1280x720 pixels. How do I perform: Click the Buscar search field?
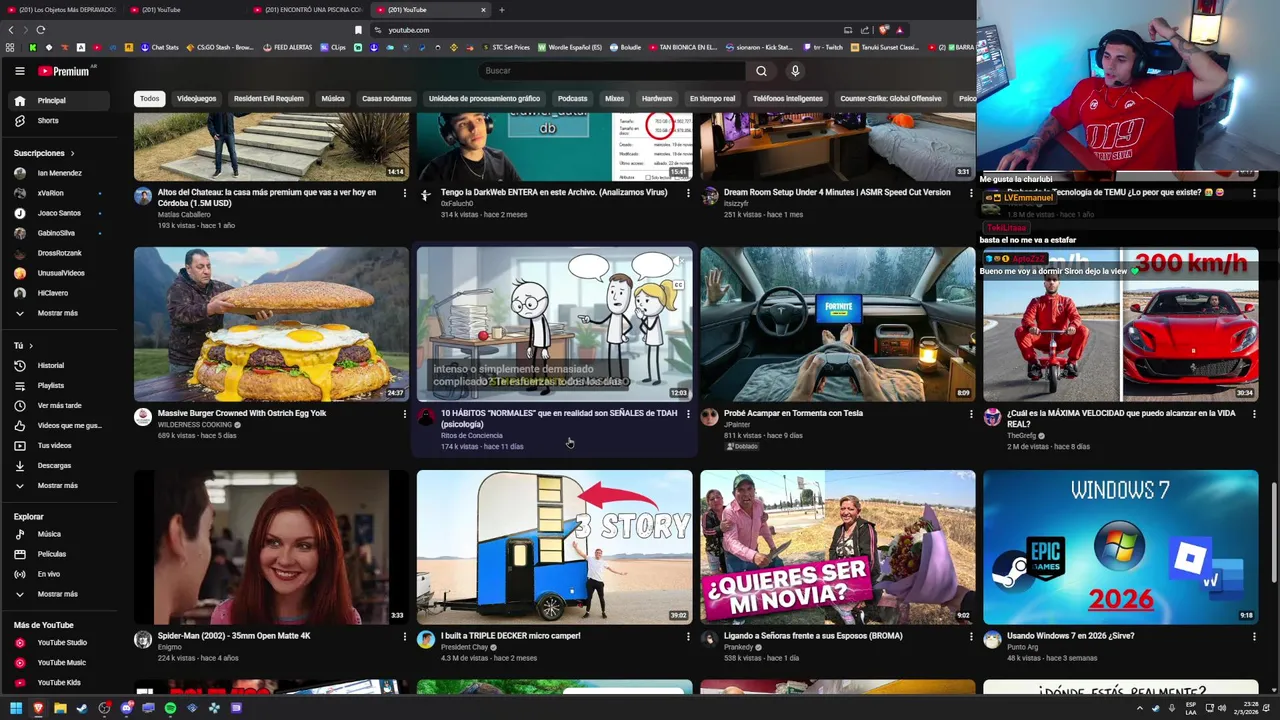(612, 71)
